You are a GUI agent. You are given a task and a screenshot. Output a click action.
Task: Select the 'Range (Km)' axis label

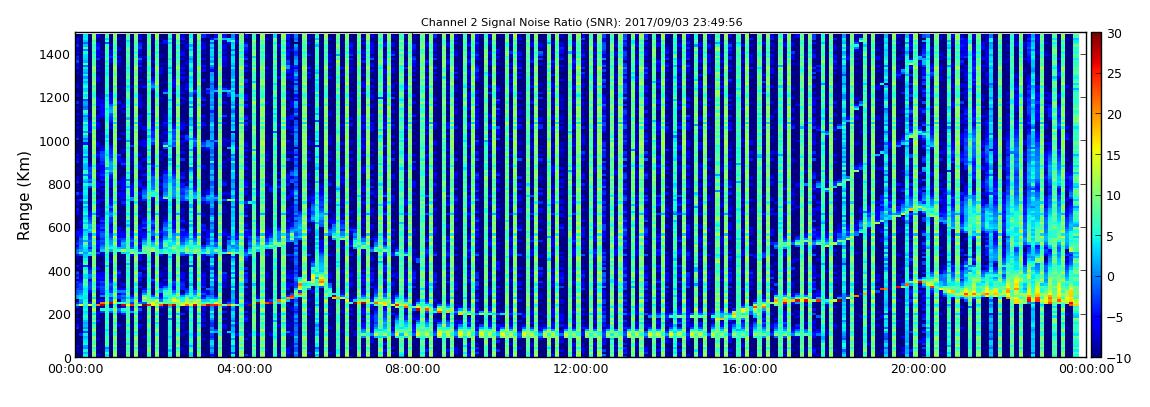click(24, 194)
